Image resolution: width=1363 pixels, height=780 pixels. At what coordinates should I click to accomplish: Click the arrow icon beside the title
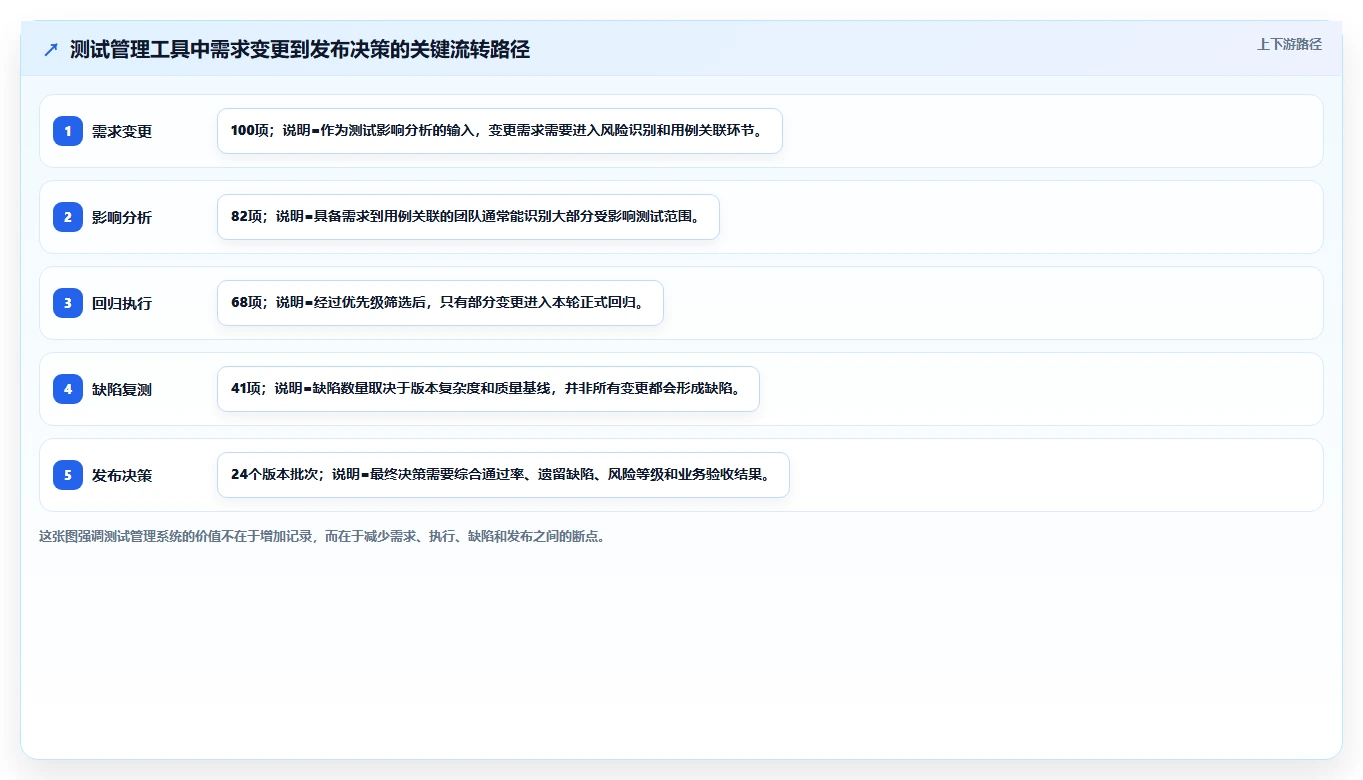pos(51,50)
